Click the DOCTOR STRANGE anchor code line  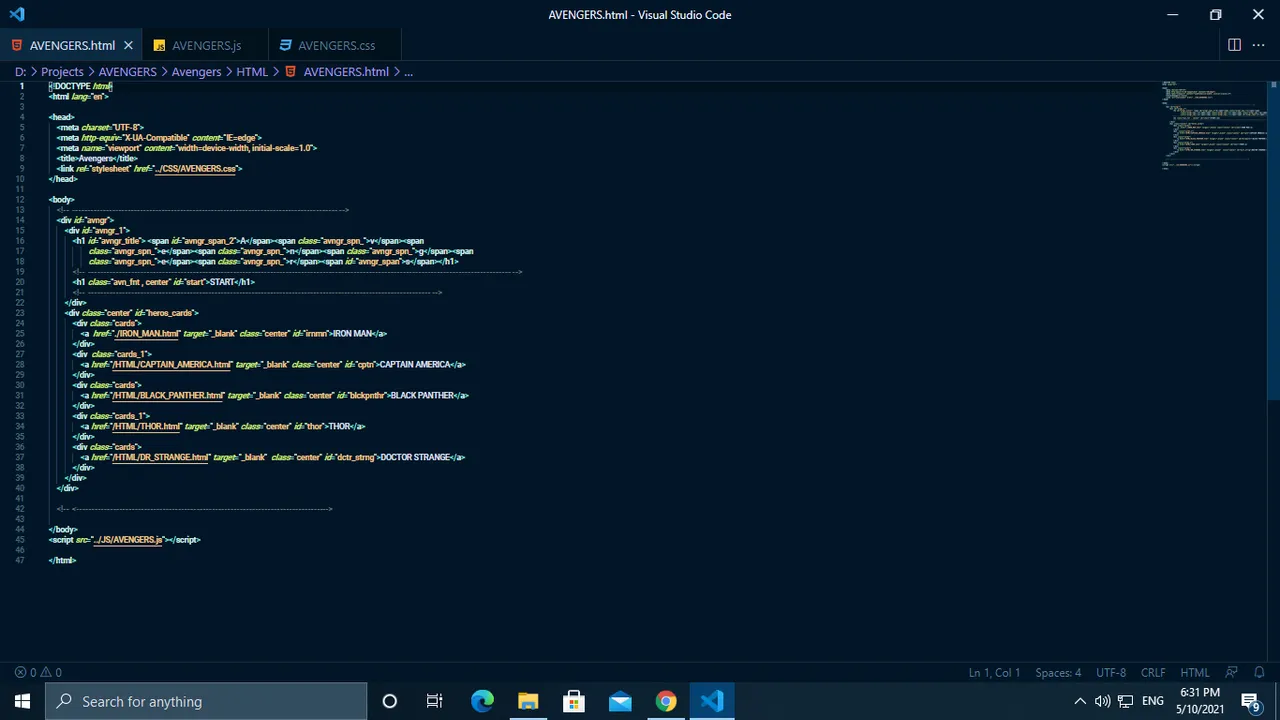pyautogui.click(x=273, y=458)
